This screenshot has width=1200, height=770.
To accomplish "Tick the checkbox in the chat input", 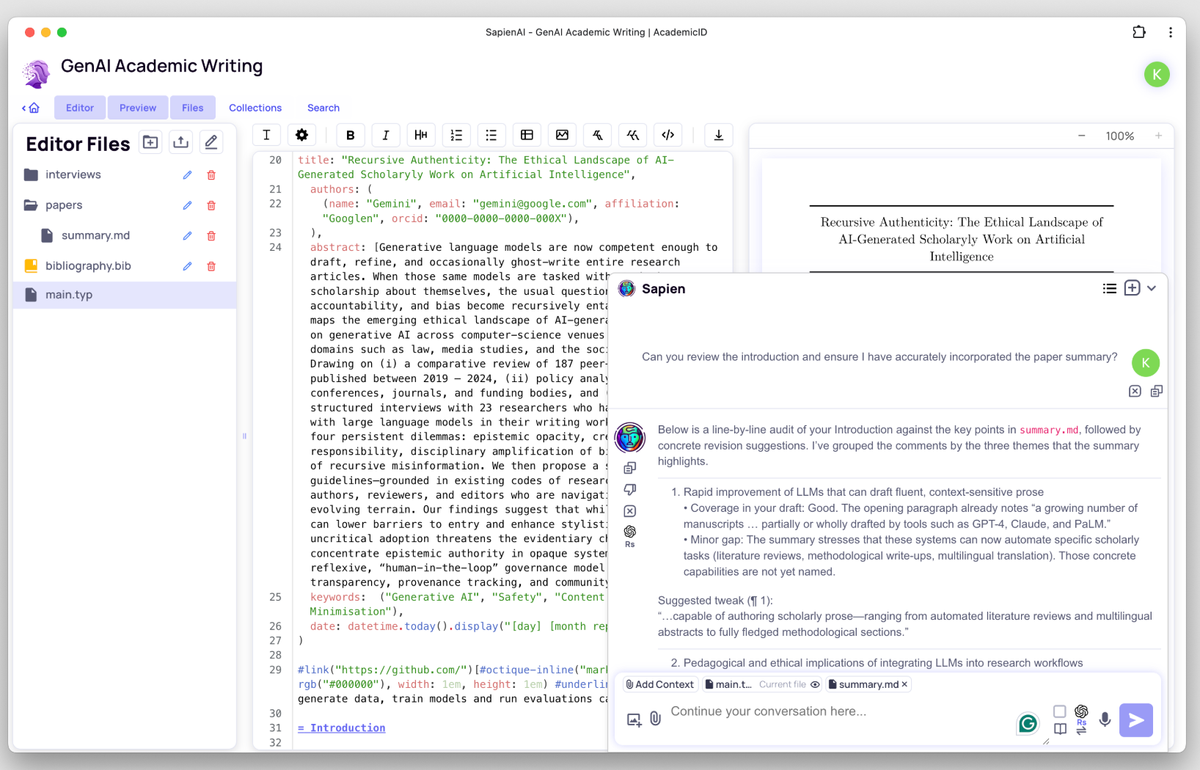I will pyautogui.click(x=1060, y=711).
